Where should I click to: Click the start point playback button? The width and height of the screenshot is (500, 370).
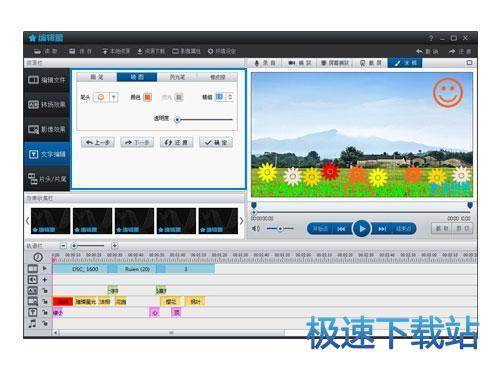tap(320, 229)
